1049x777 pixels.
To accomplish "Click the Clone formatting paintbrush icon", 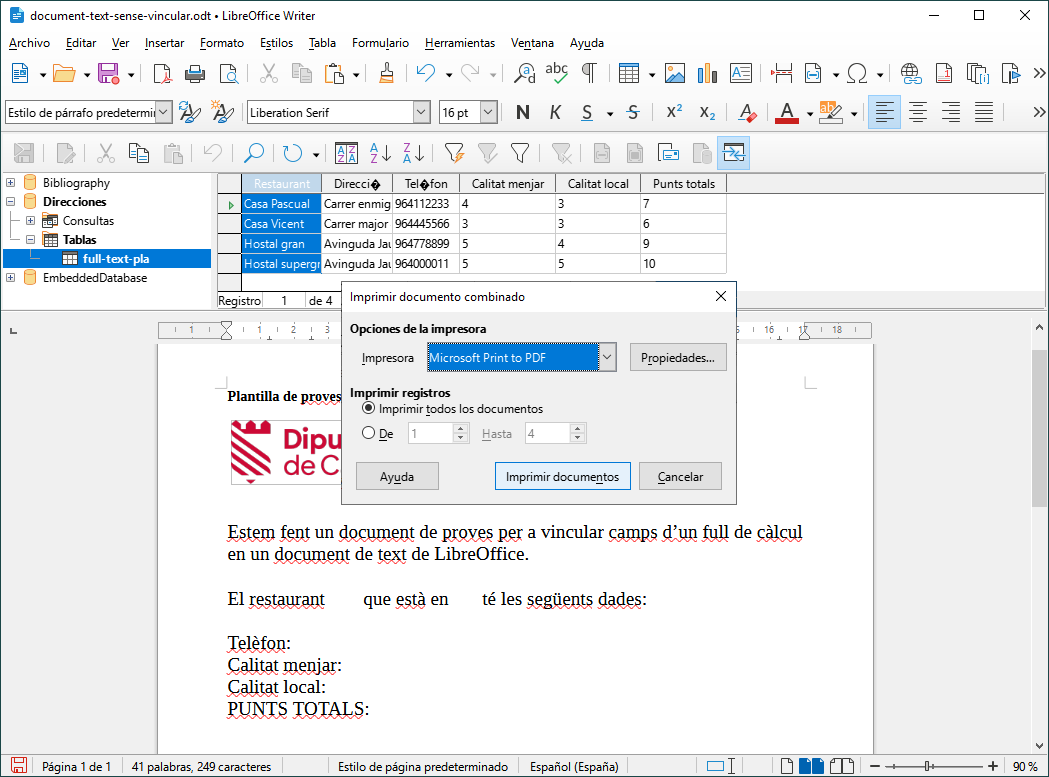I will (386, 74).
